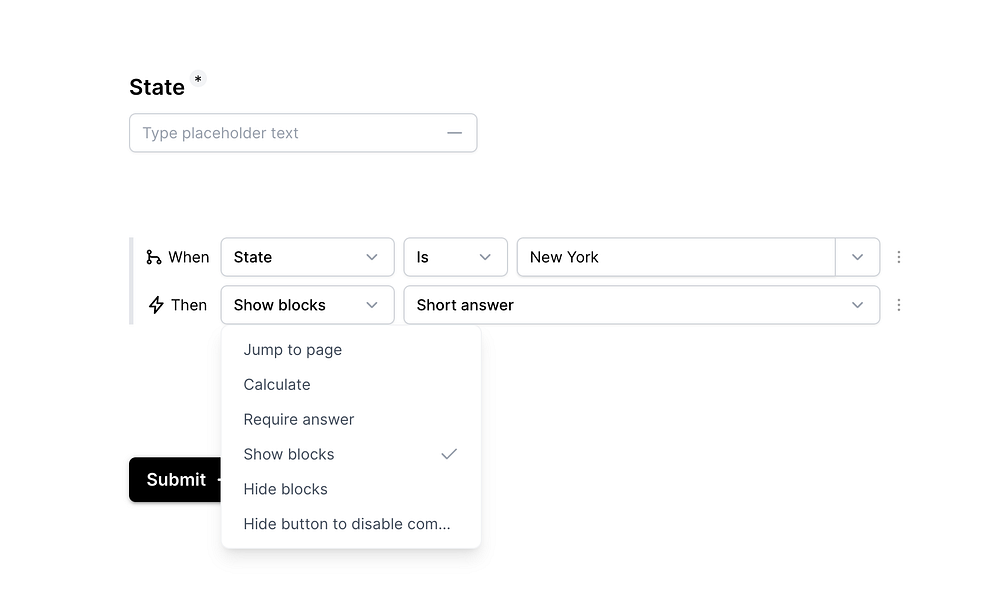The height and width of the screenshot is (600, 991).
Task: Click the required asterisk next to State
Action: point(197,79)
